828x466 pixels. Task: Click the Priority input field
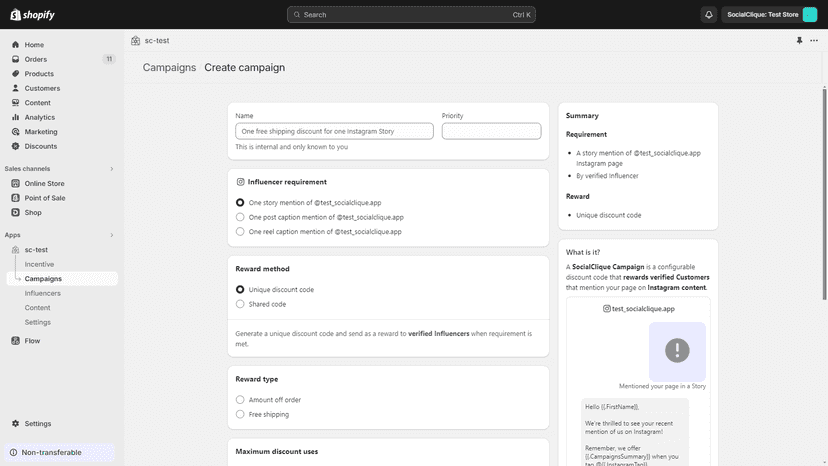(491, 131)
